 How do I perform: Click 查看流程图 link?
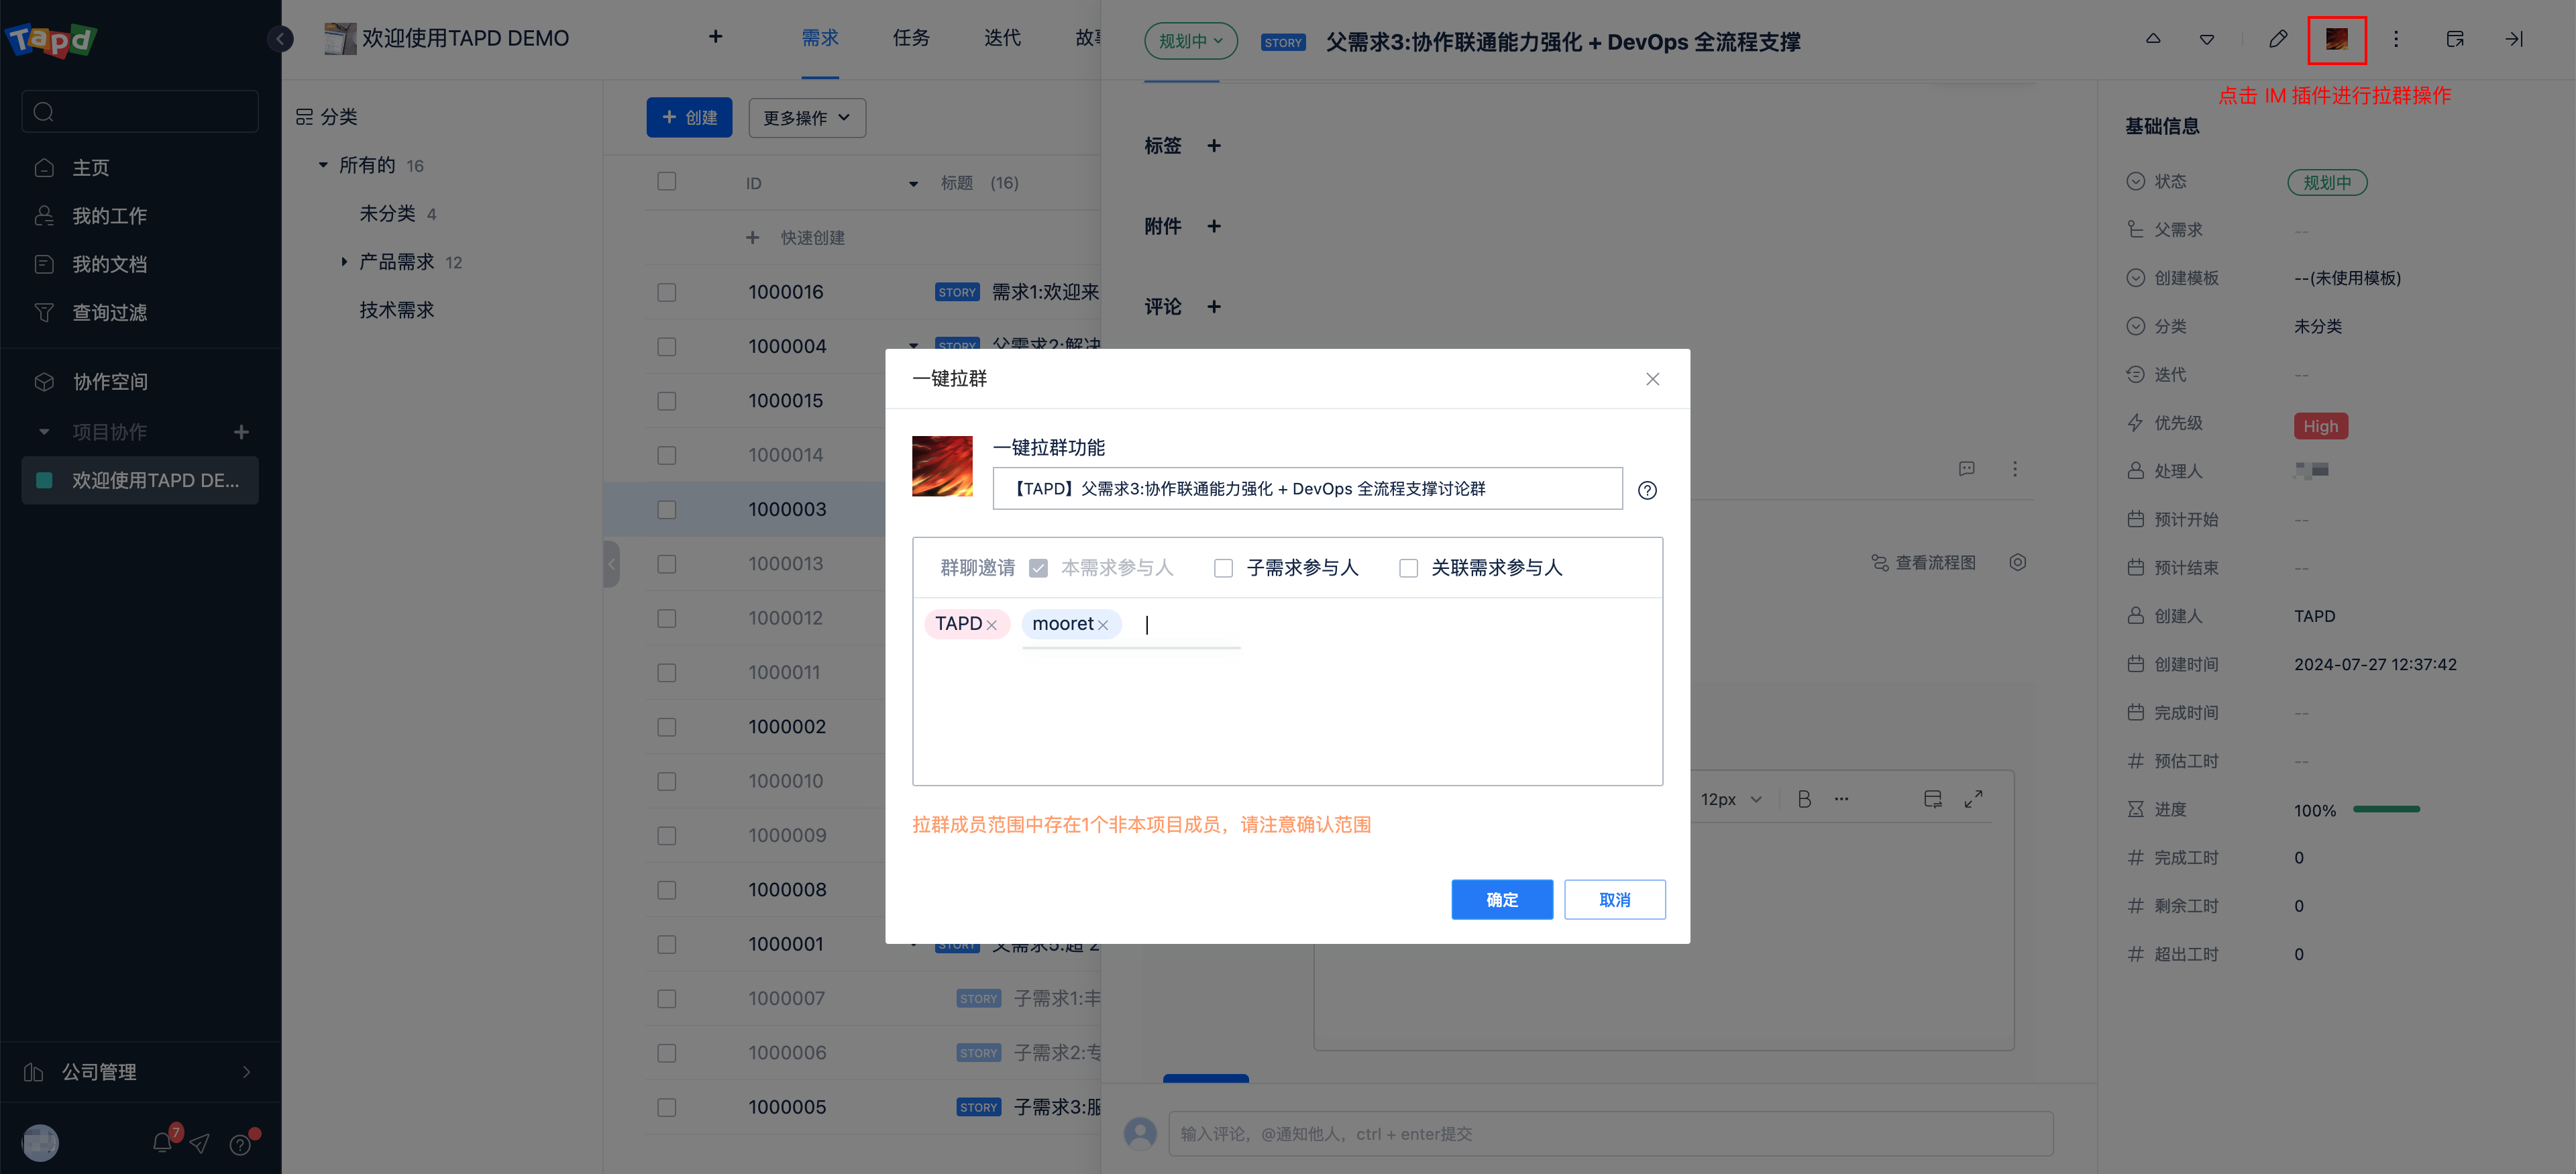1923,563
